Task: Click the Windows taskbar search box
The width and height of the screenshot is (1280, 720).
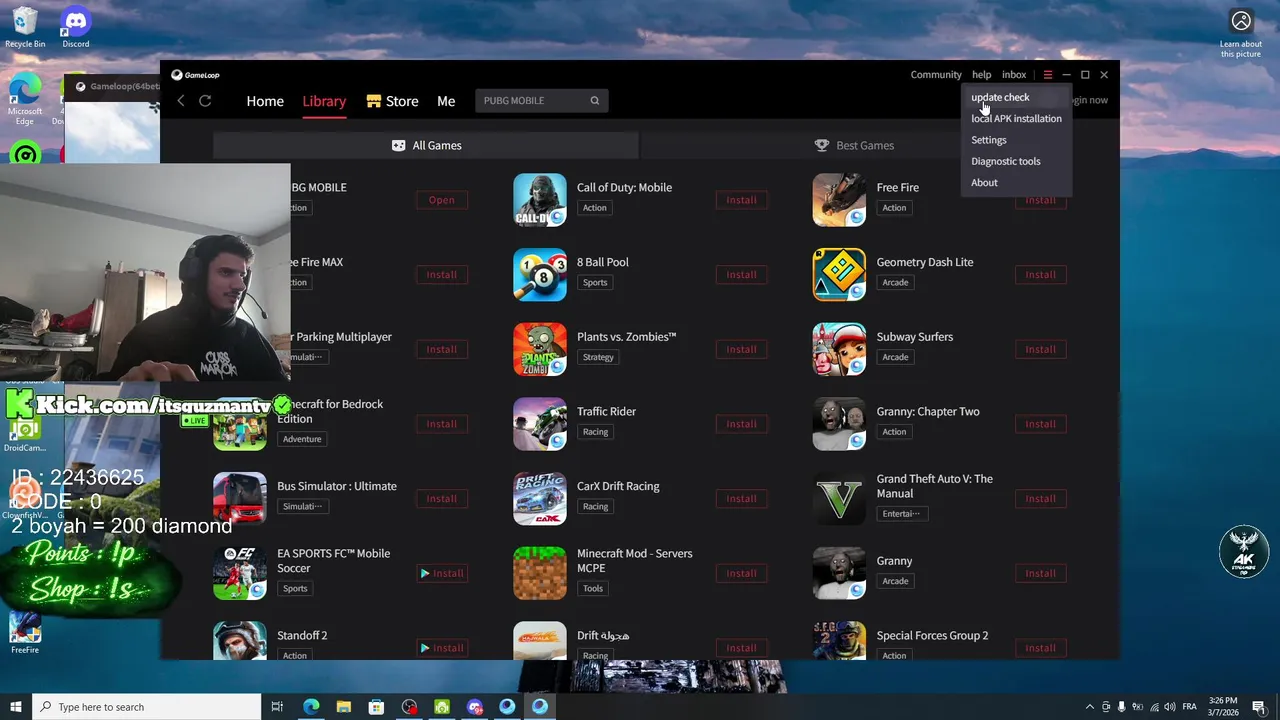Action: 147,707
